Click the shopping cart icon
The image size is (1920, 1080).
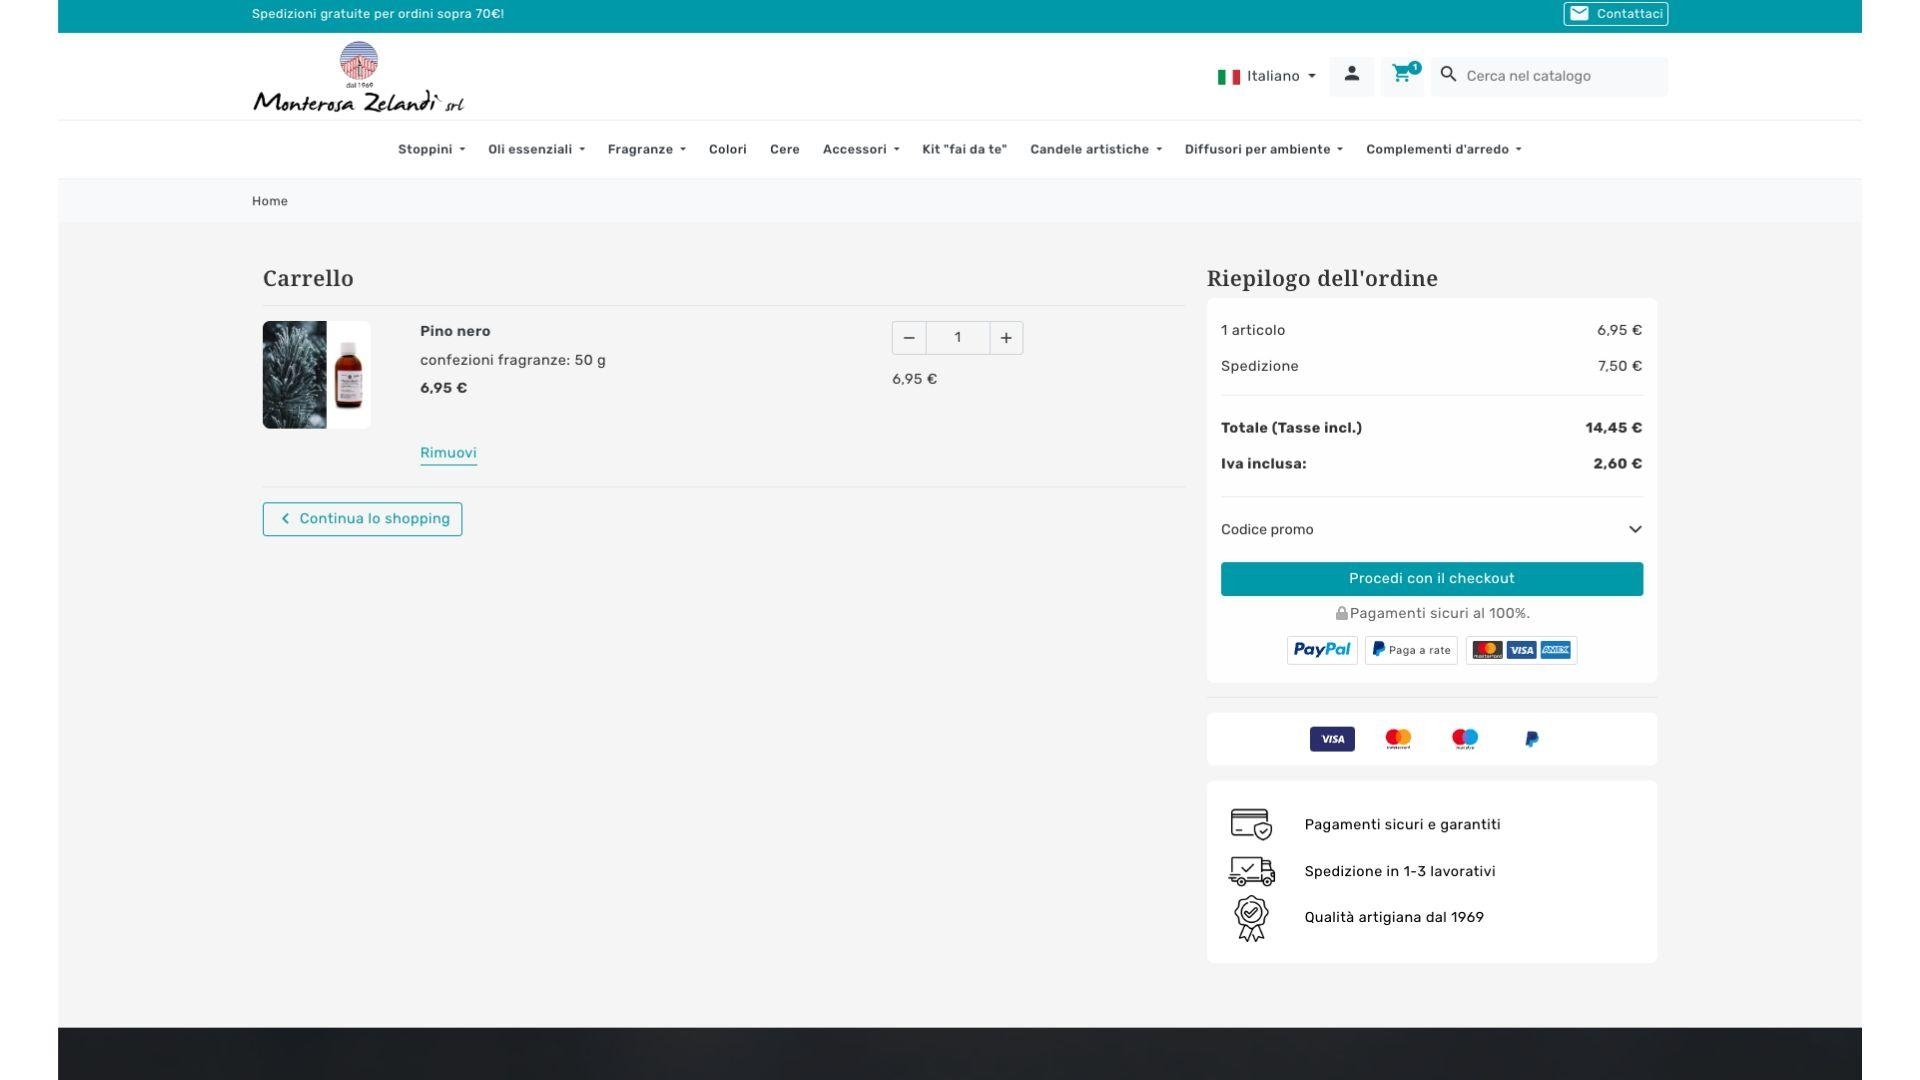click(1402, 75)
